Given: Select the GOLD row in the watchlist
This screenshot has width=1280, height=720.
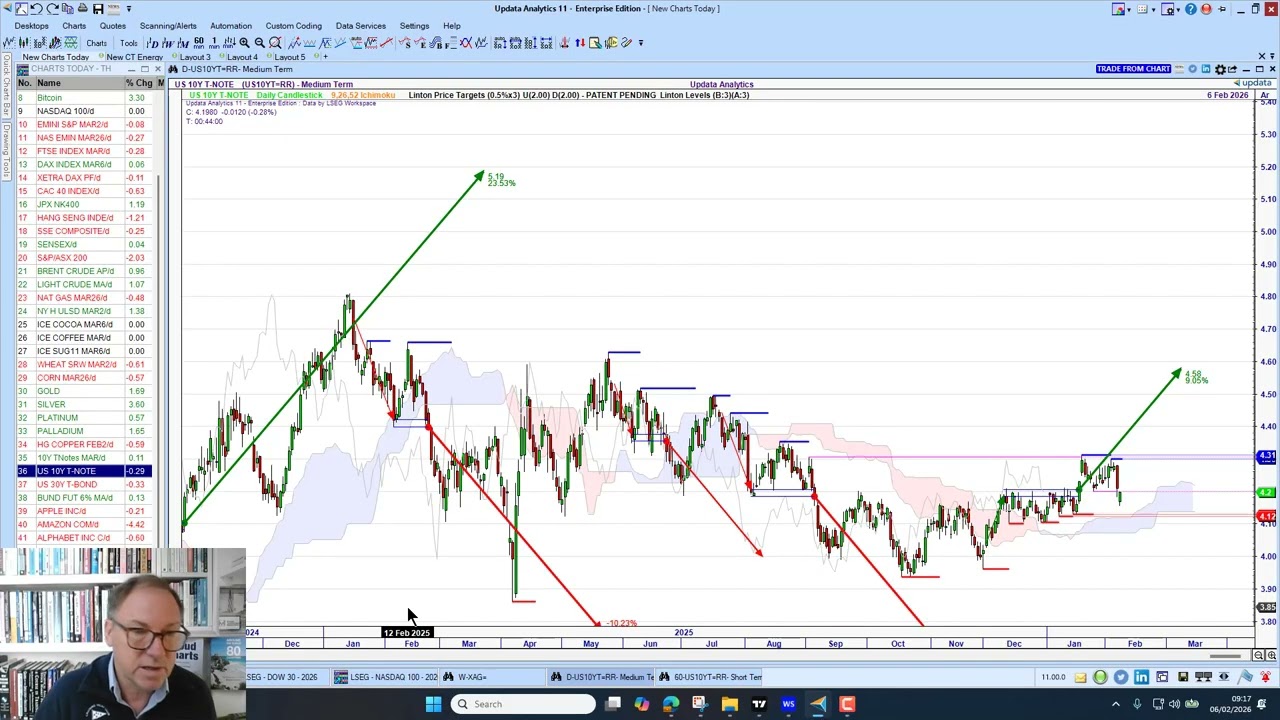Looking at the screenshot, I should coord(83,391).
